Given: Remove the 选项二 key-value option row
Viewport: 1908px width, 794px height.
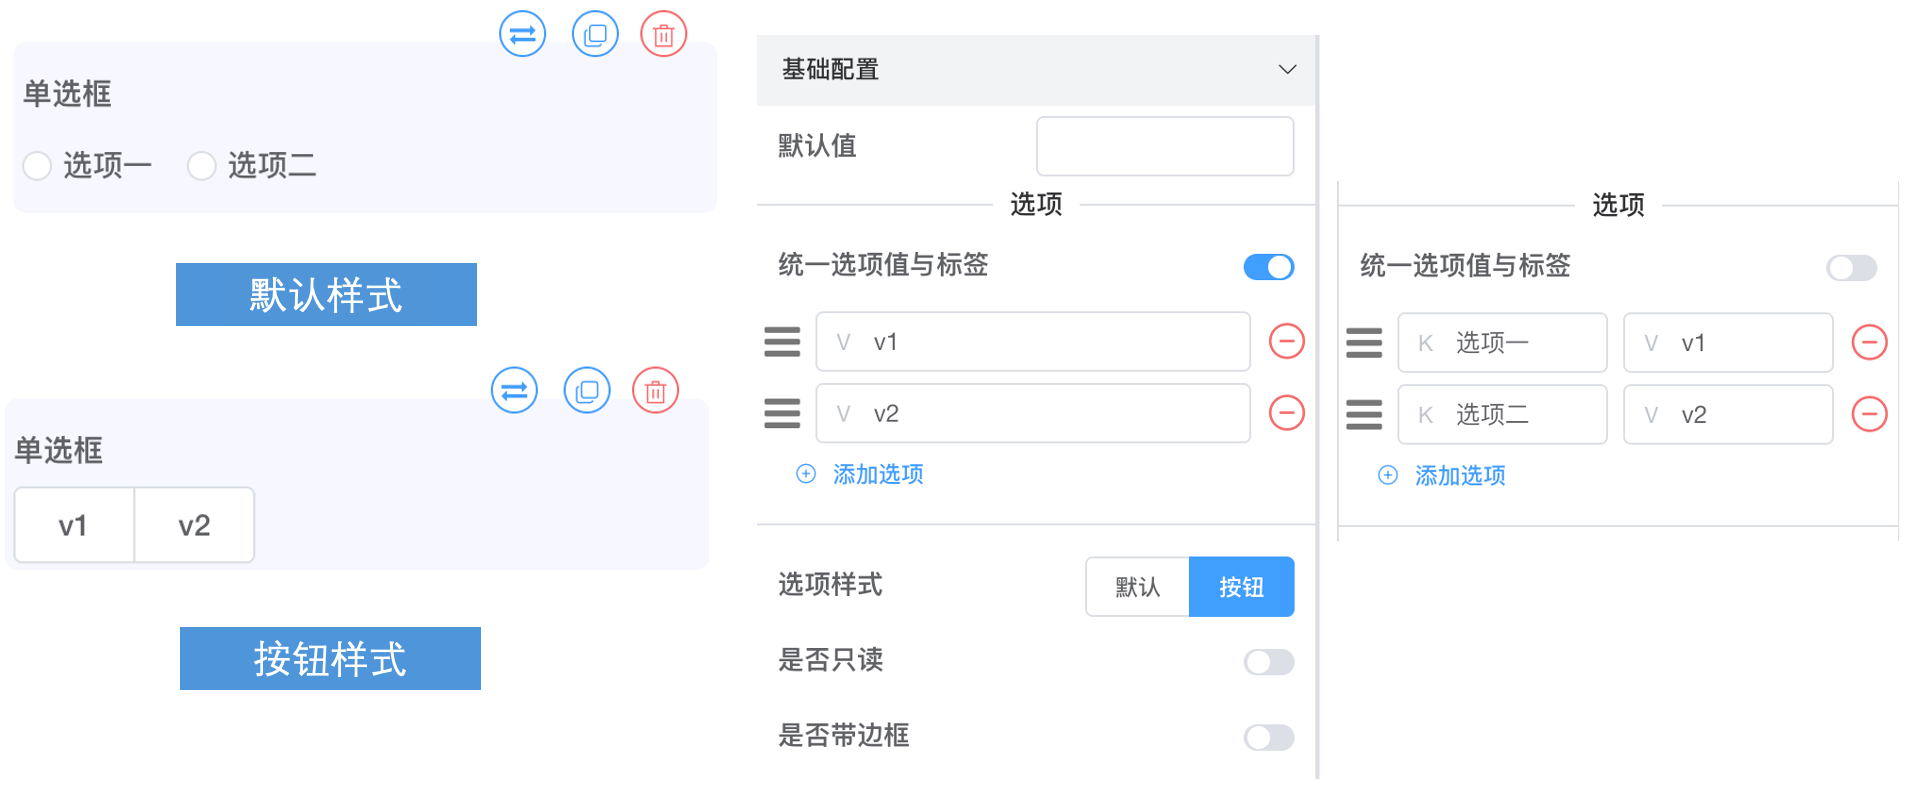Looking at the screenshot, I should pos(1868,414).
